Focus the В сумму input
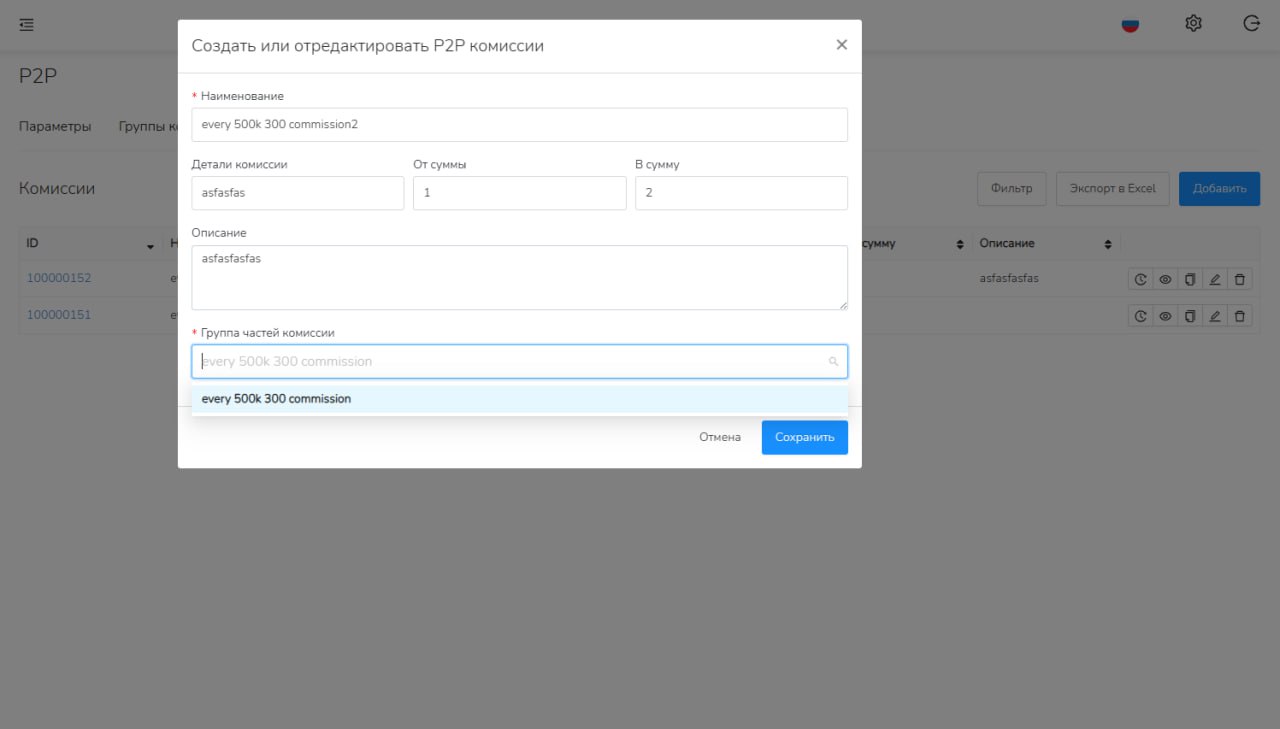This screenshot has width=1280, height=729. pyautogui.click(x=741, y=193)
